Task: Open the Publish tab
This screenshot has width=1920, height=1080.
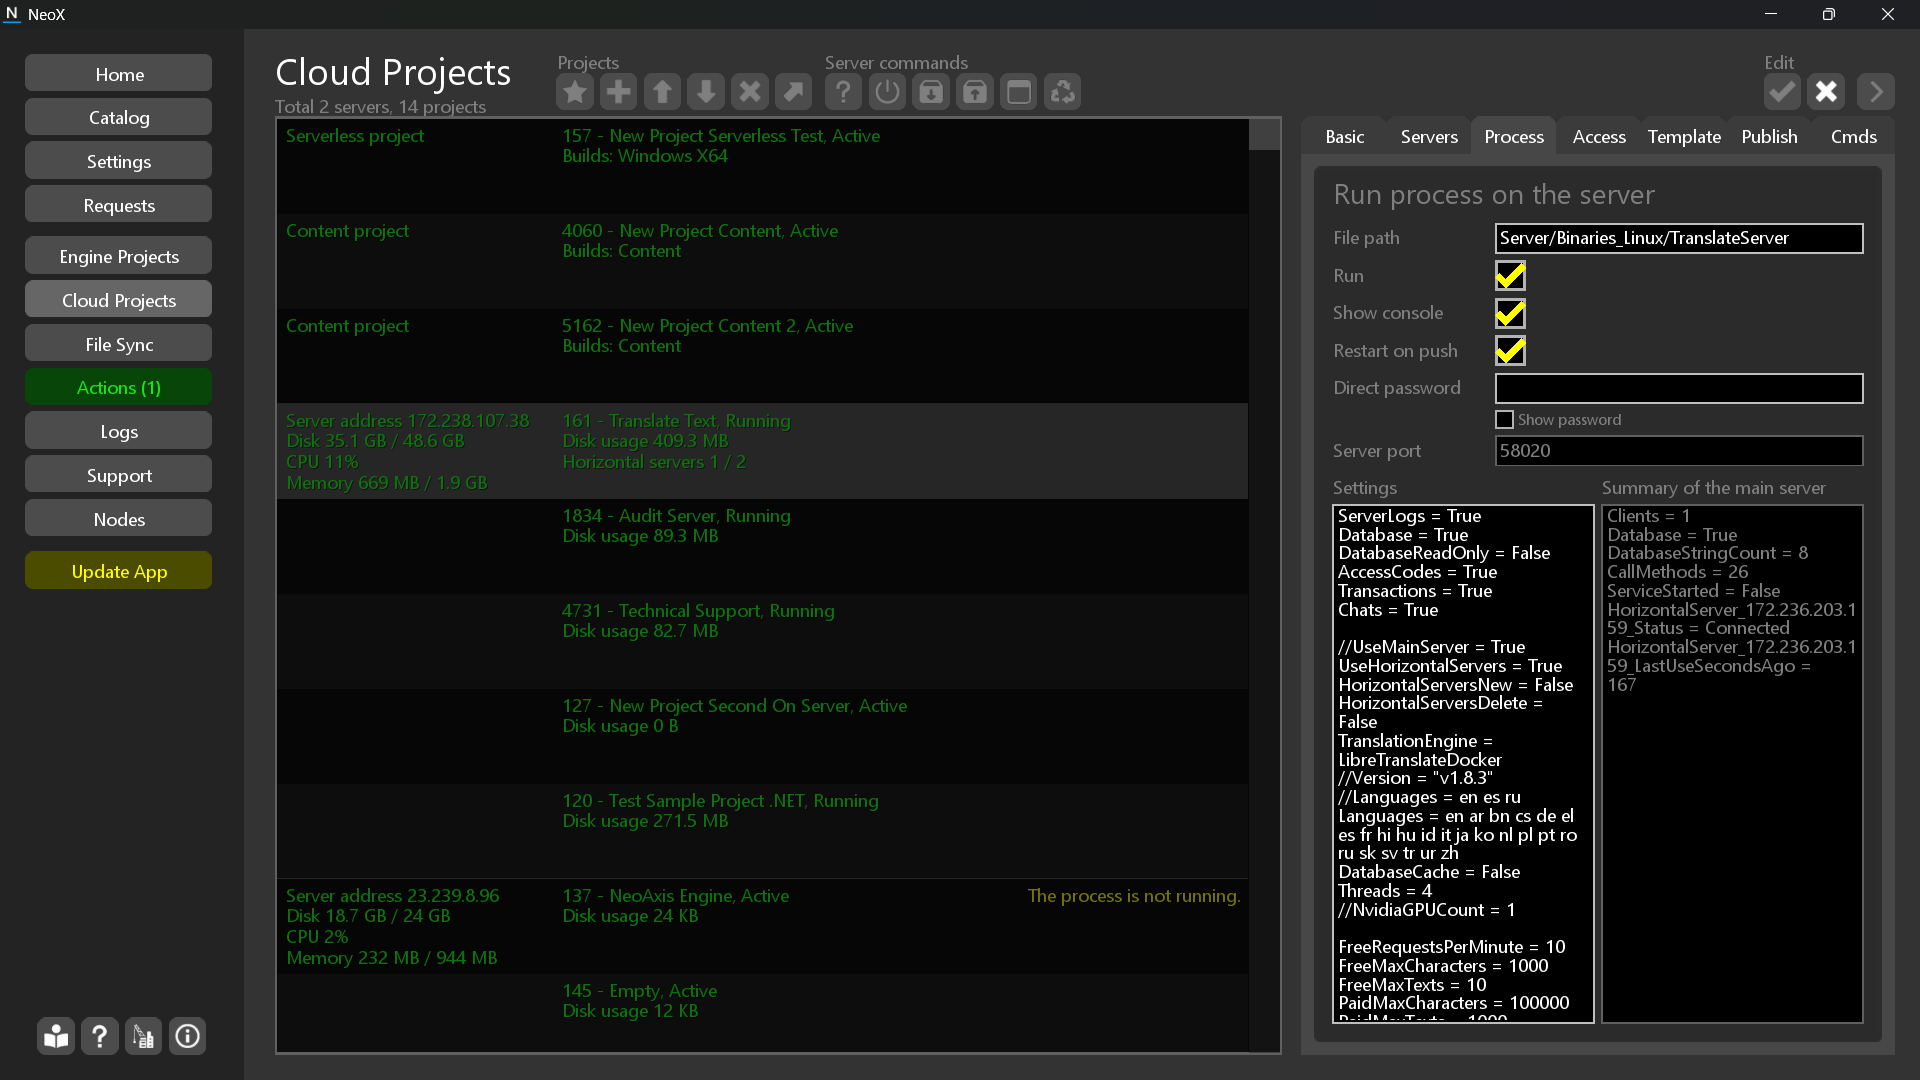Action: (1768, 136)
